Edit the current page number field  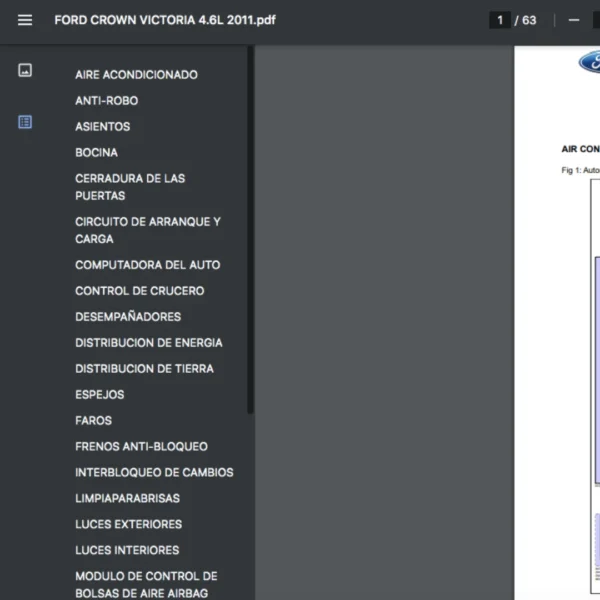(500, 20)
